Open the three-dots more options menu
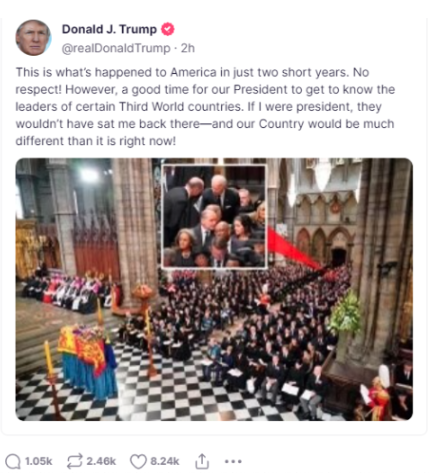 pyautogui.click(x=233, y=462)
